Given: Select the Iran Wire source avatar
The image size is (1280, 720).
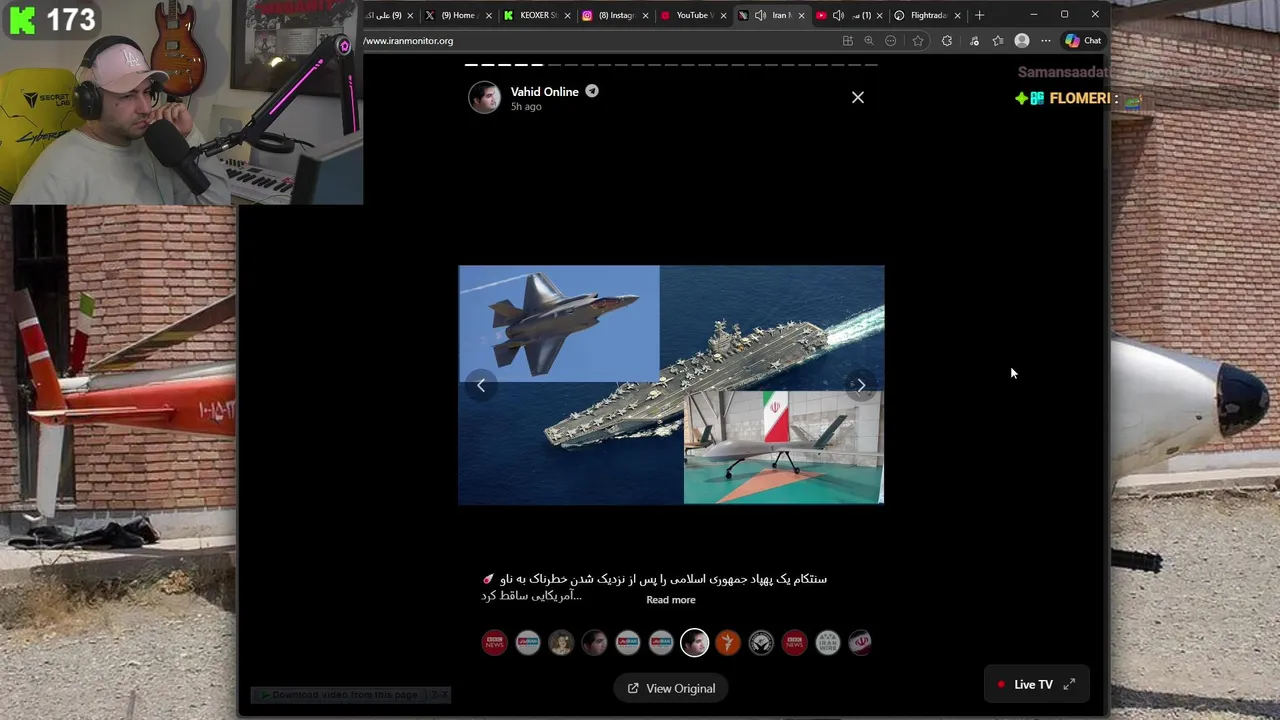Looking at the screenshot, I should [827, 642].
